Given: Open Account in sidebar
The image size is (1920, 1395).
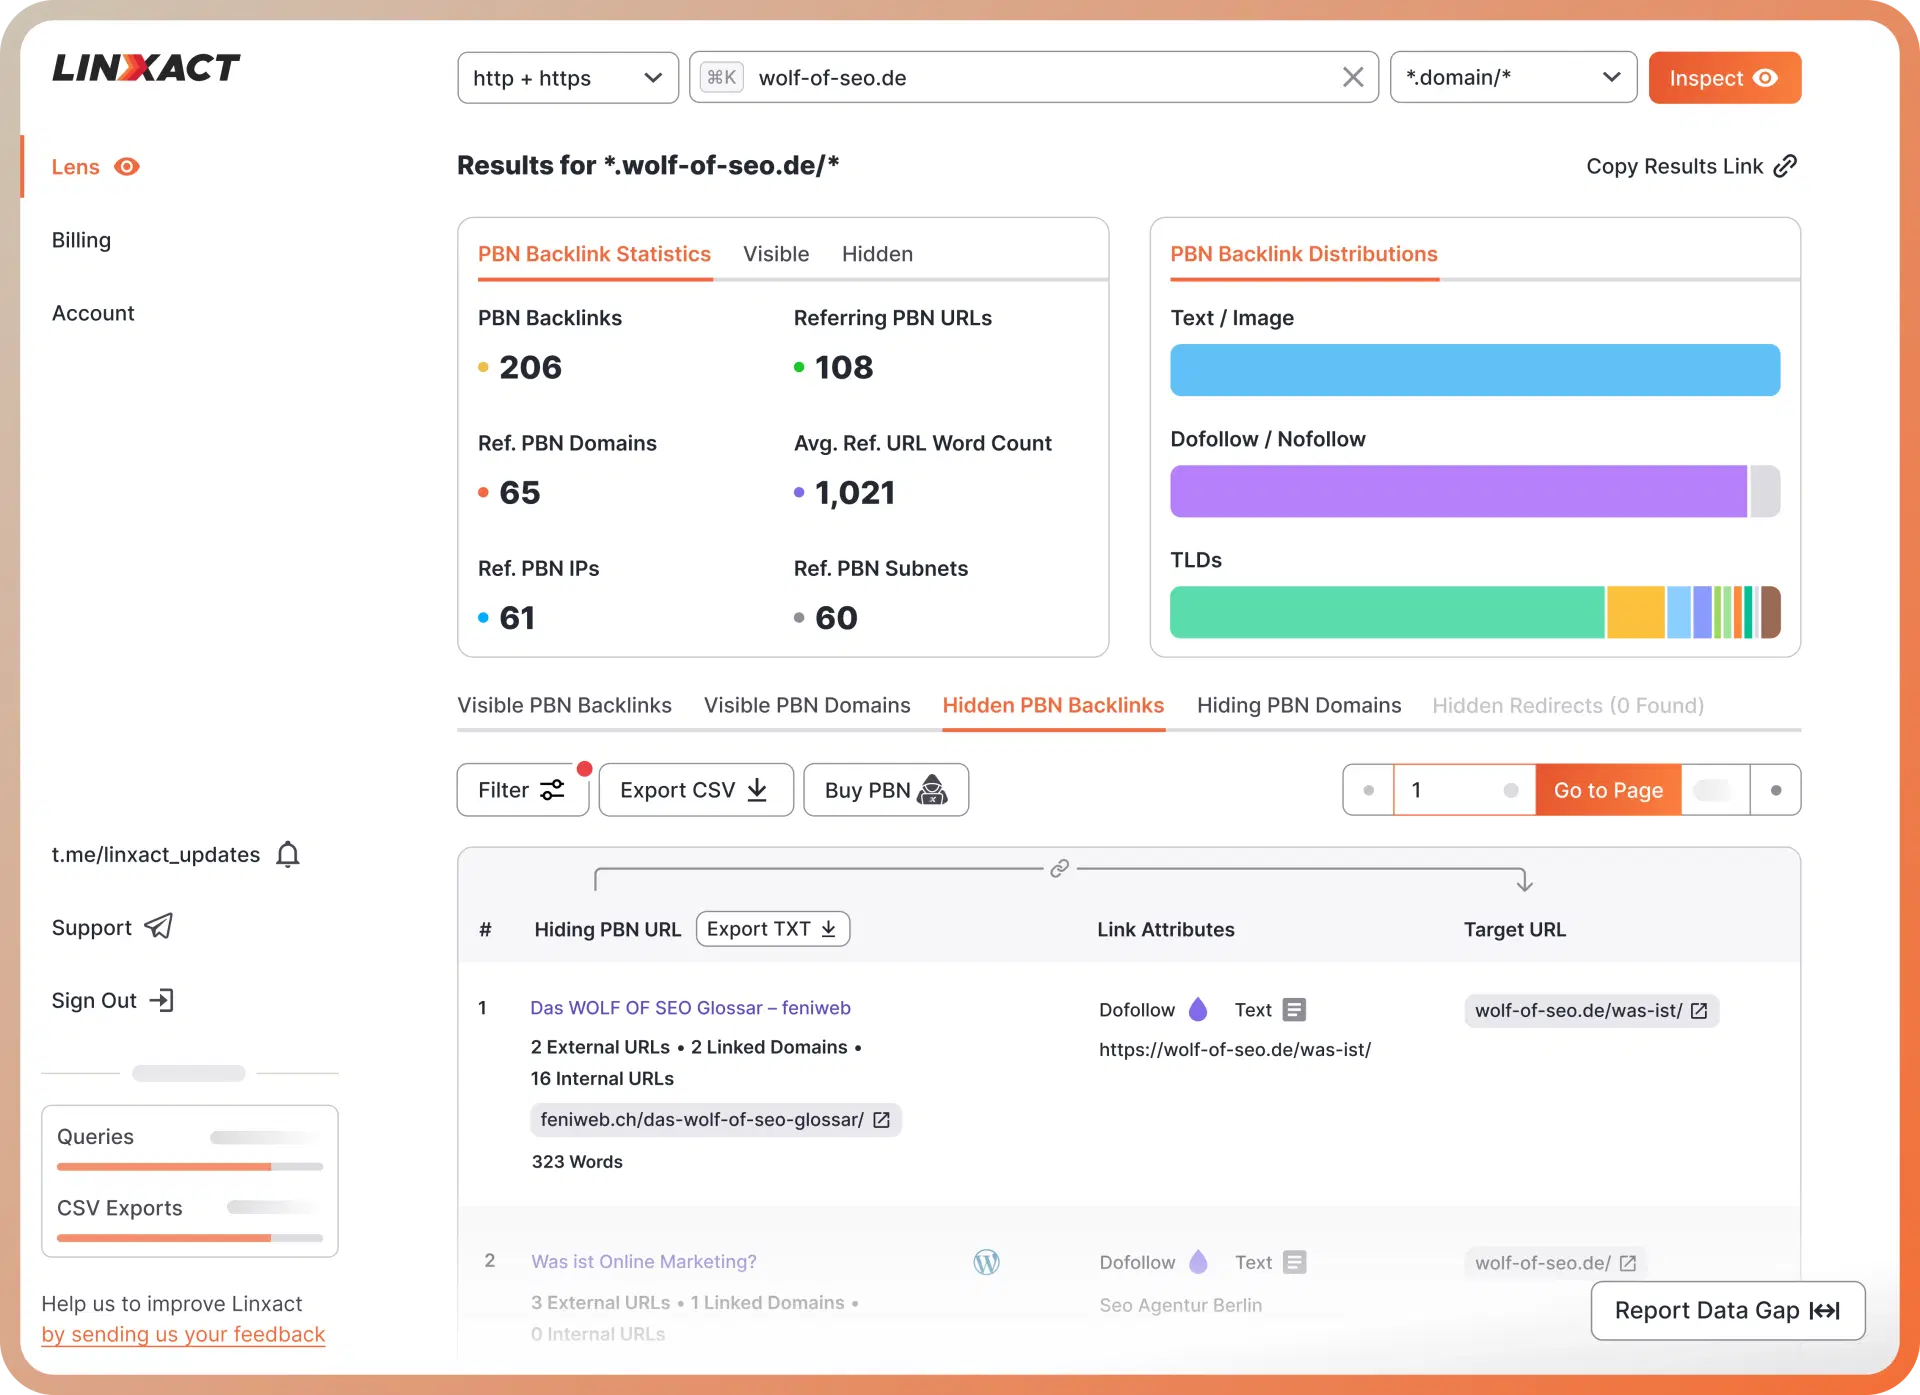Looking at the screenshot, I should 93,313.
